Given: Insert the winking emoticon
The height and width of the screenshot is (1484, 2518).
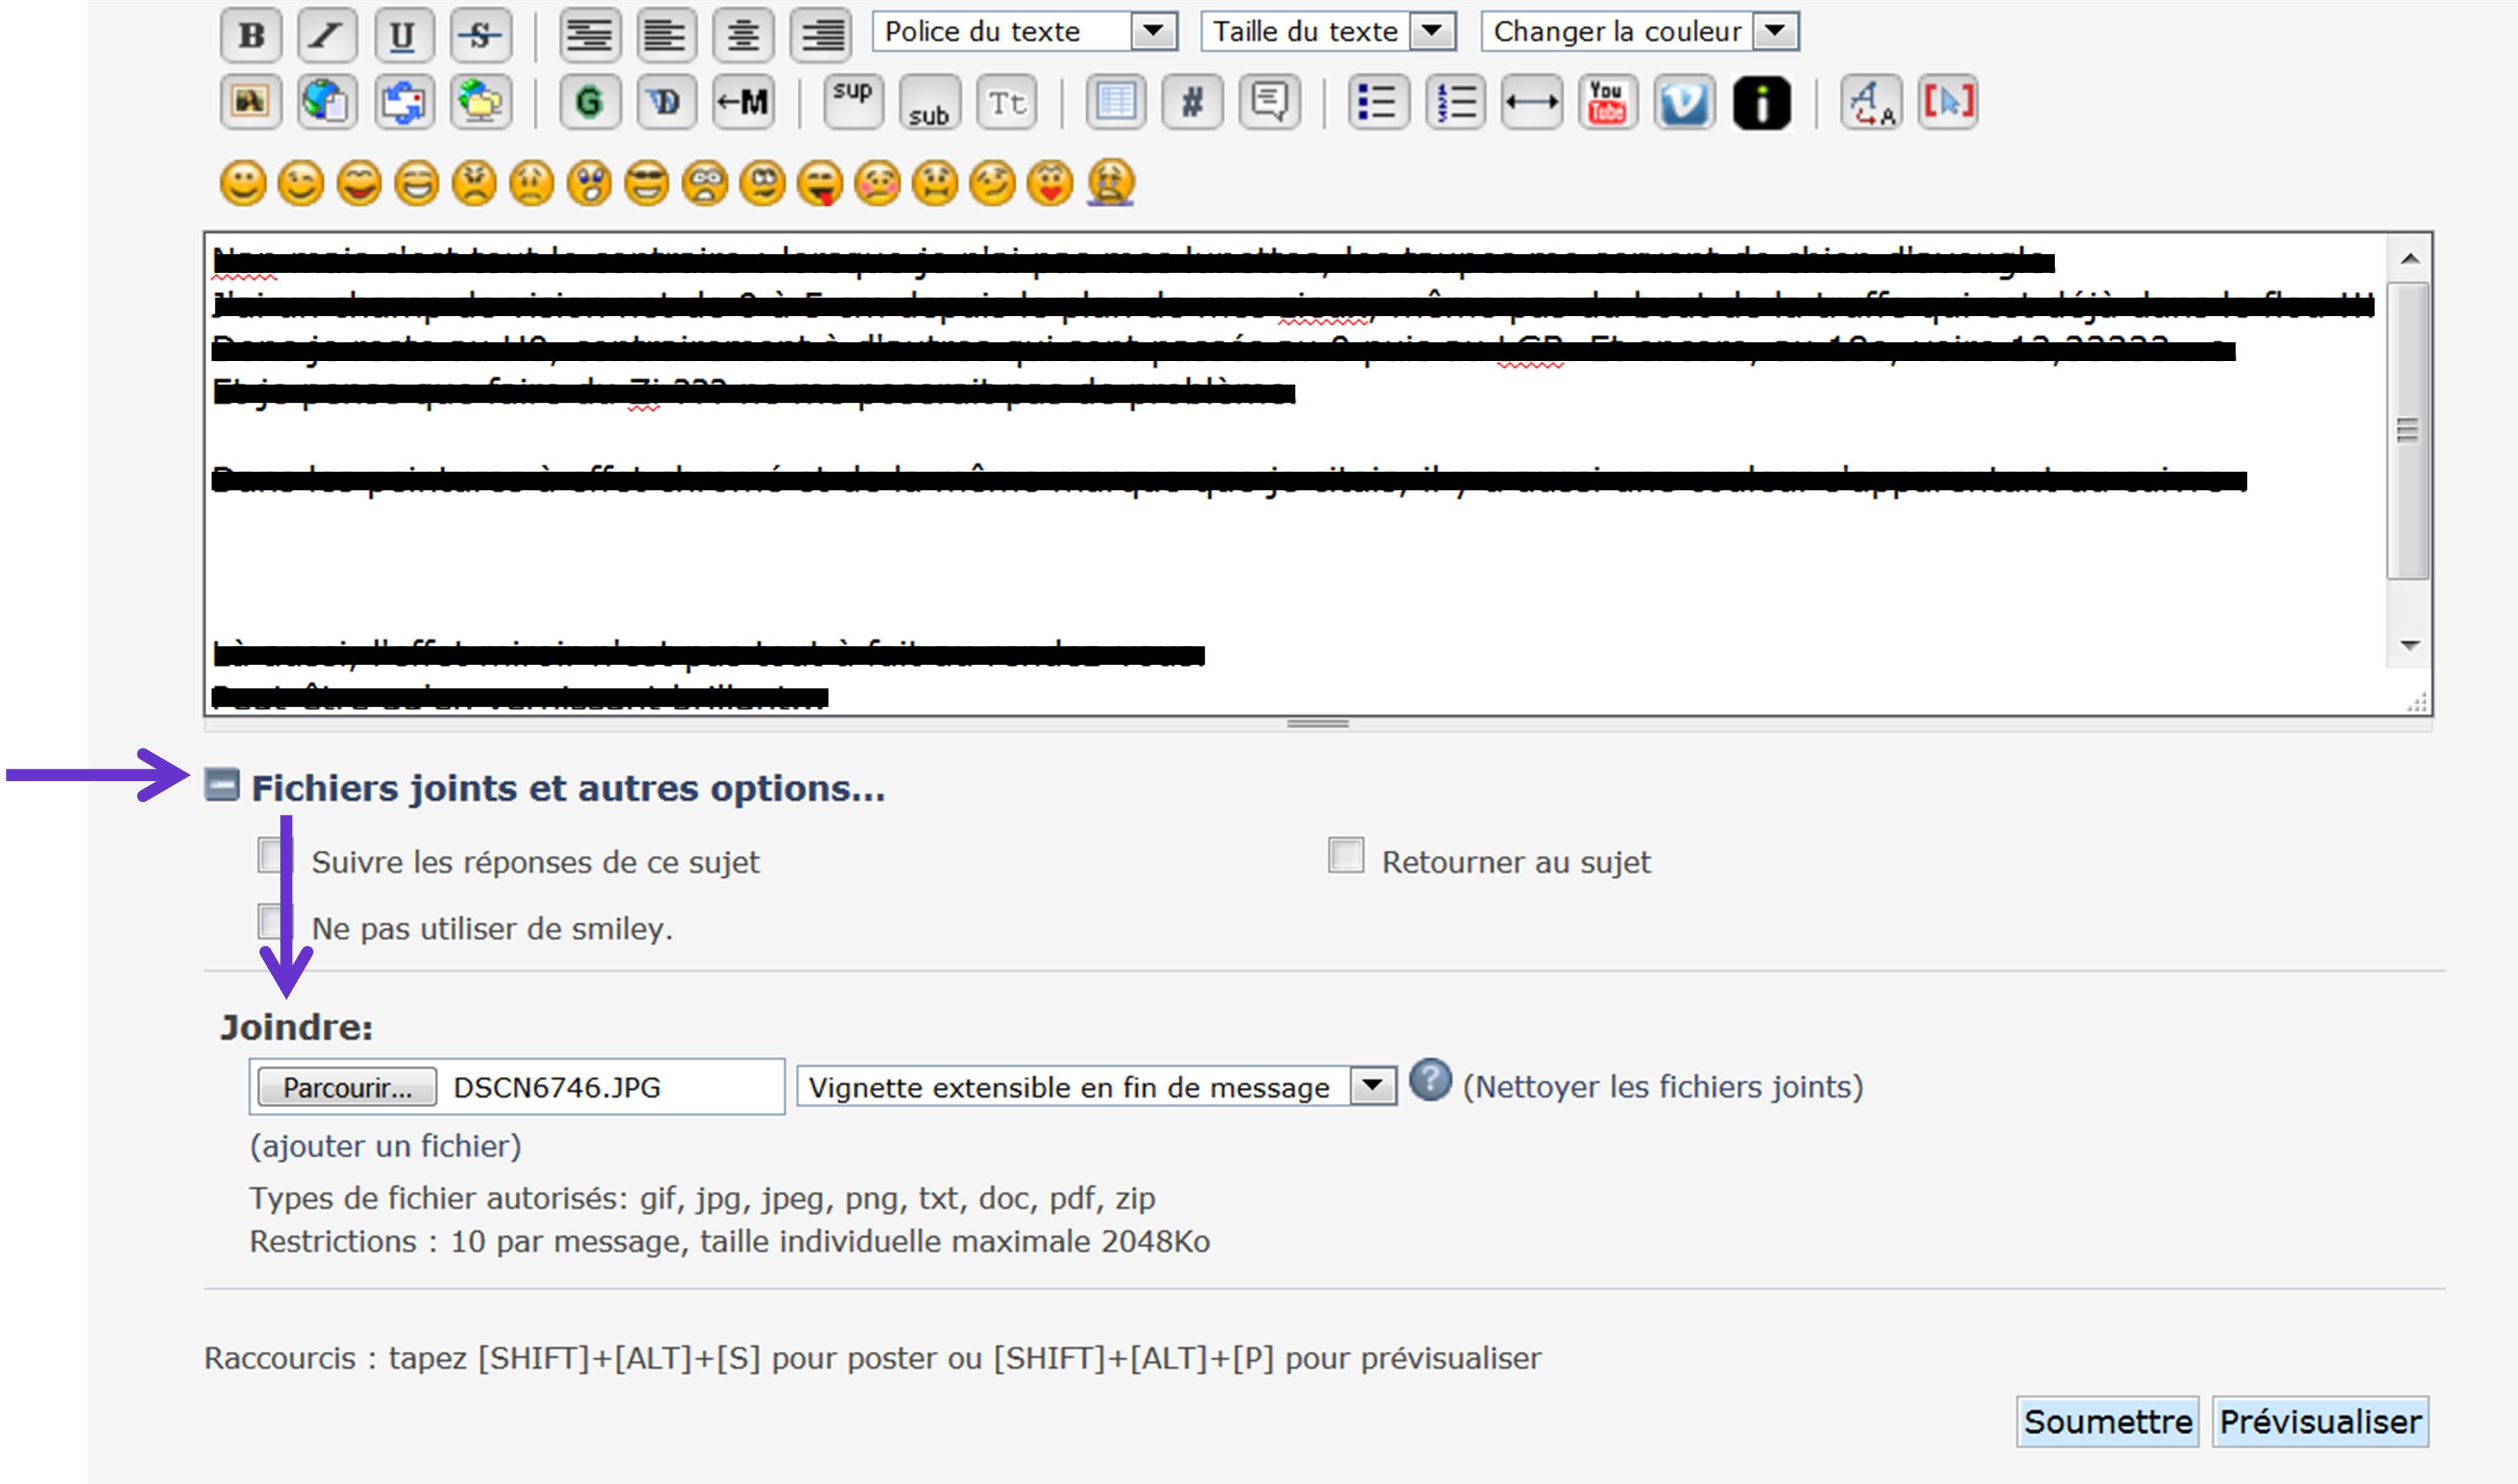Looking at the screenshot, I should [301, 184].
